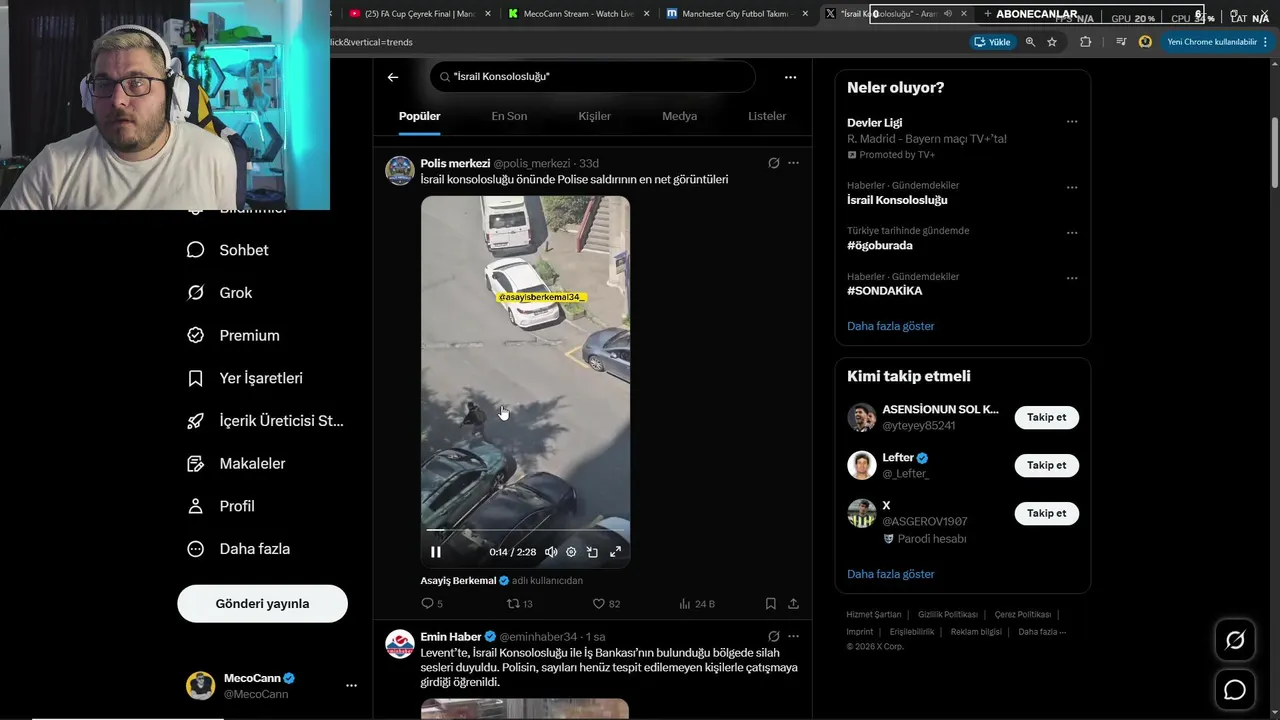Show more follow suggestions link

pos(891,574)
